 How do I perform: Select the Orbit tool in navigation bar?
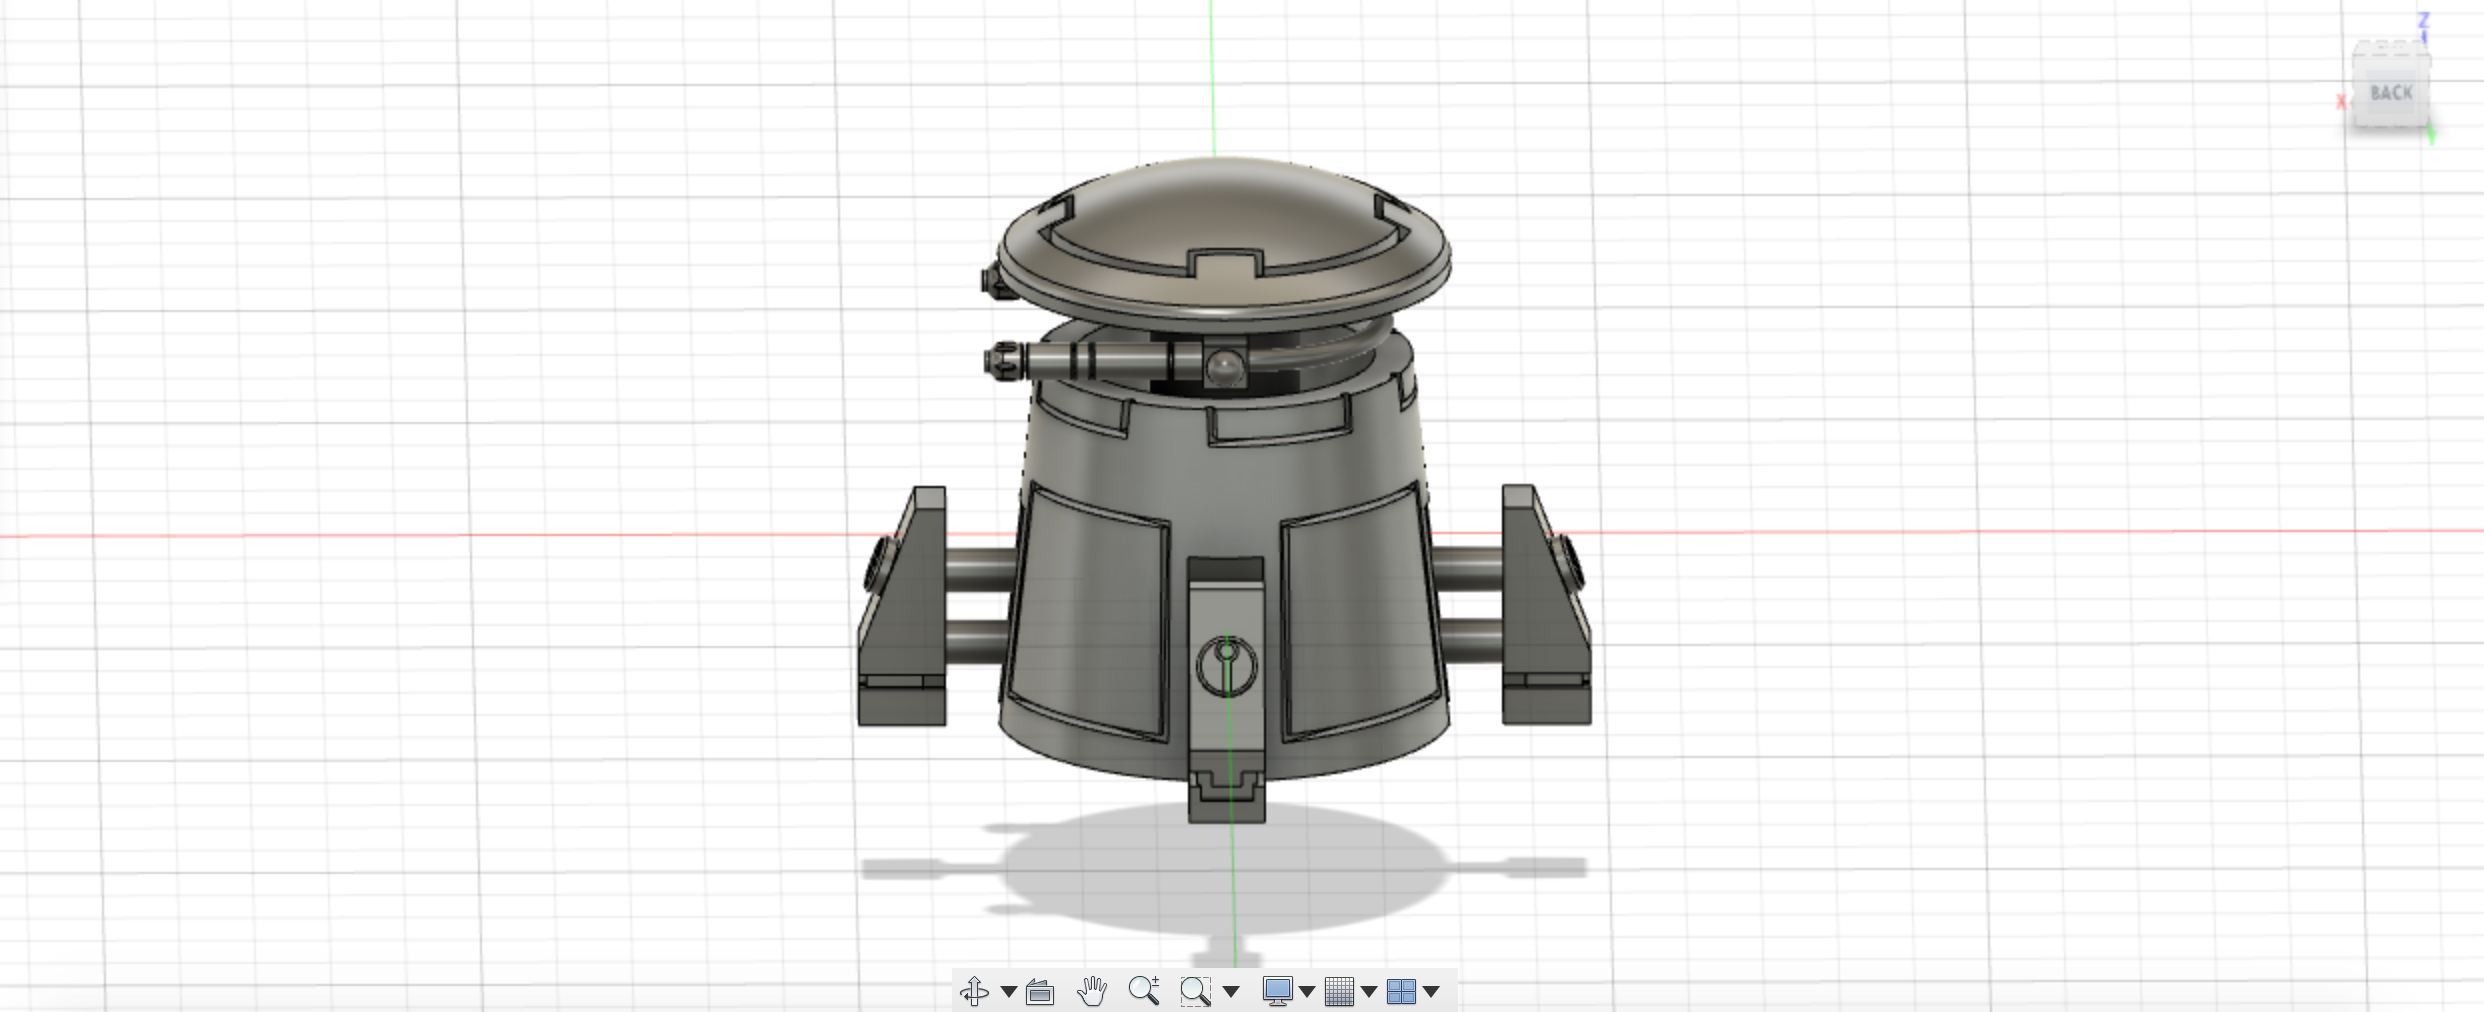[973, 991]
